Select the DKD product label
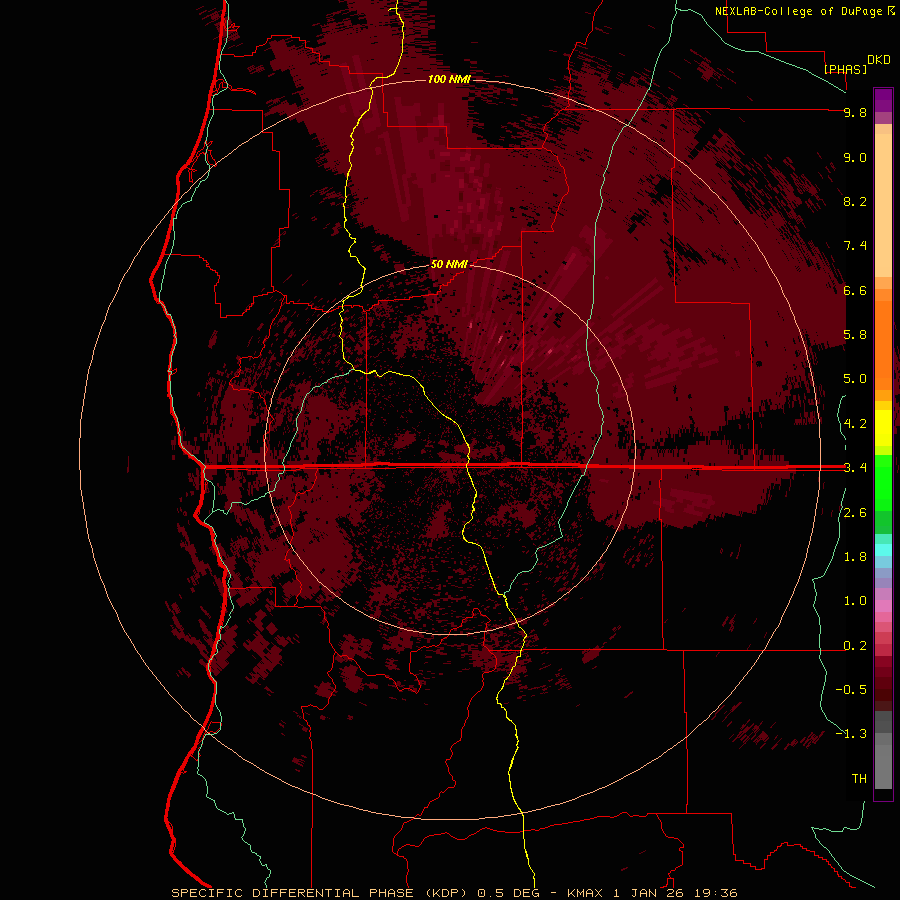 click(879, 60)
